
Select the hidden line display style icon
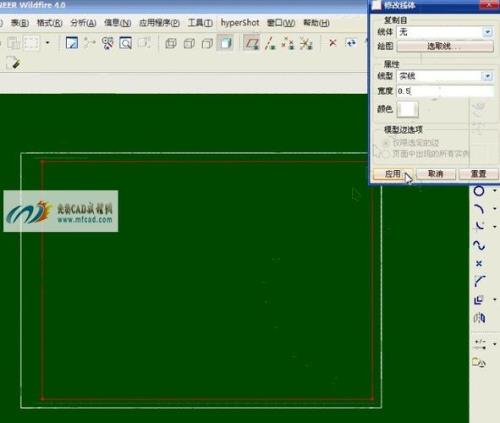click(x=189, y=43)
